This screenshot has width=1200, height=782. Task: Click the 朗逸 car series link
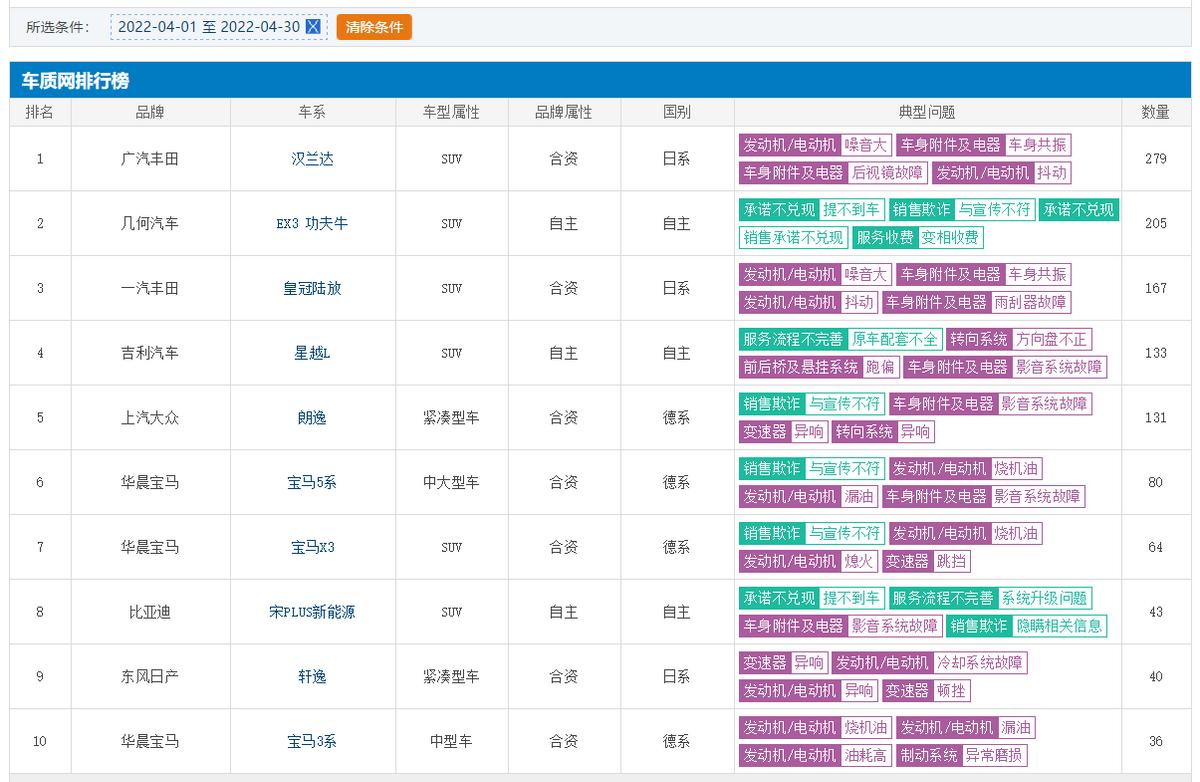312,418
